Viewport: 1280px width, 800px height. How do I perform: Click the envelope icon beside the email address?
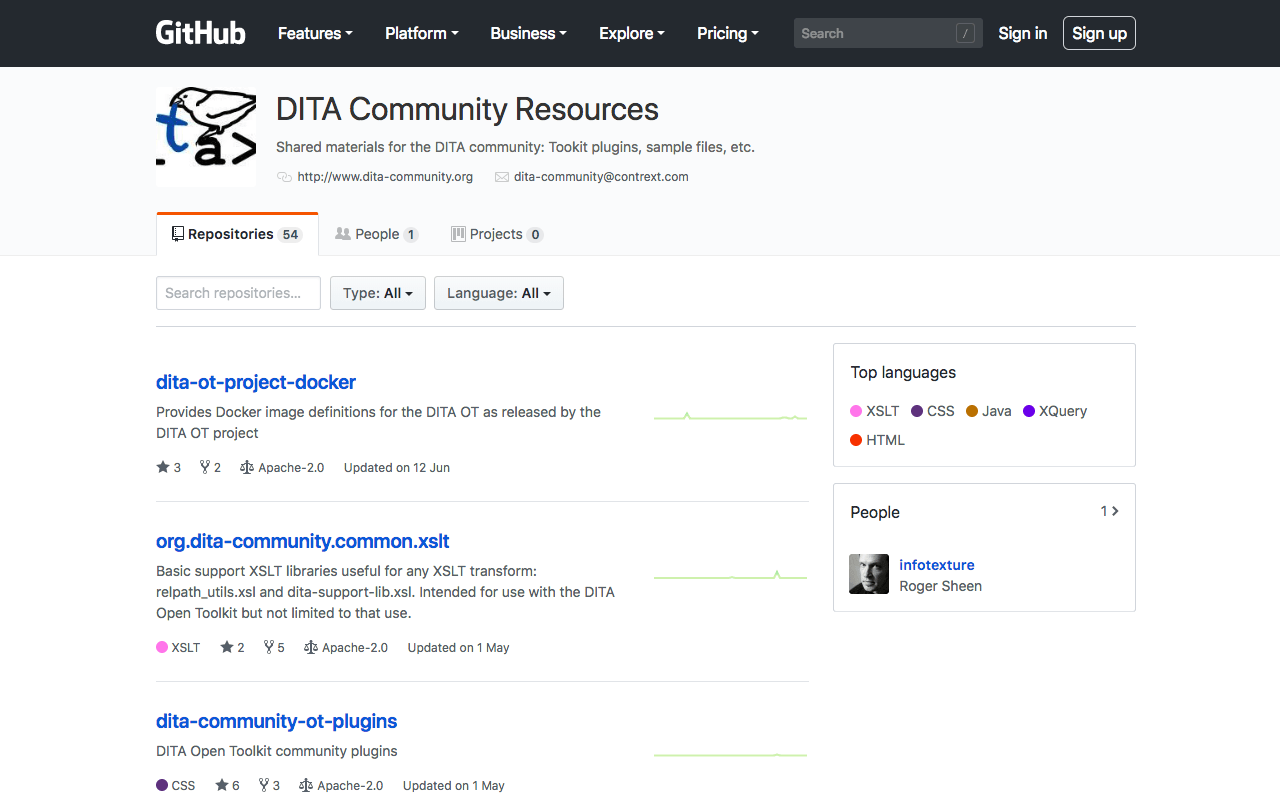(502, 177)
